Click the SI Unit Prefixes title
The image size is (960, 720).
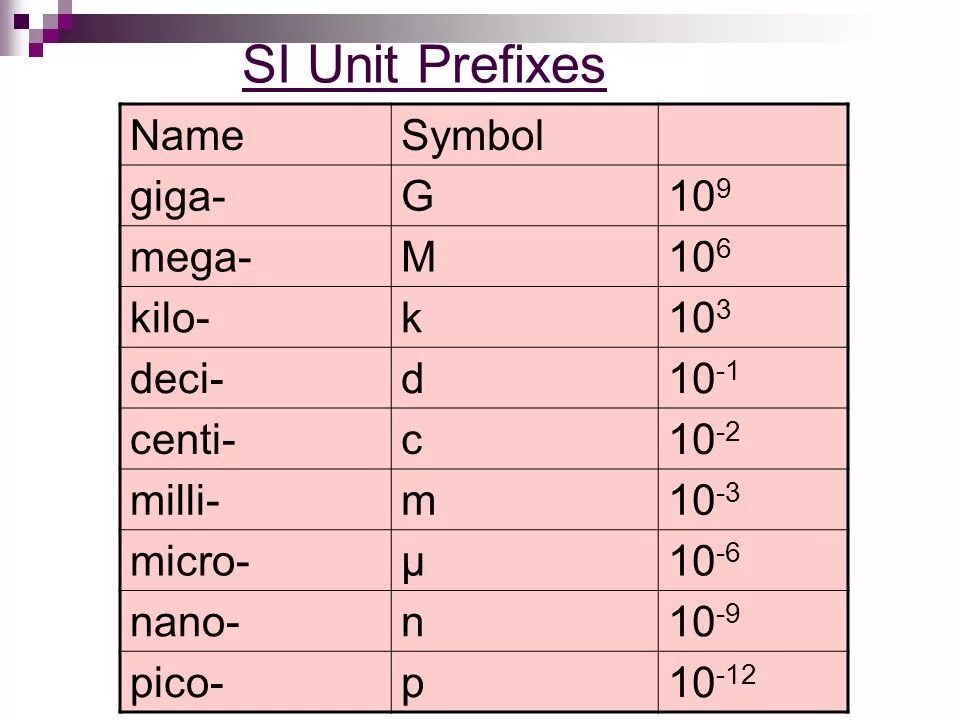click(x=424, y=66)
